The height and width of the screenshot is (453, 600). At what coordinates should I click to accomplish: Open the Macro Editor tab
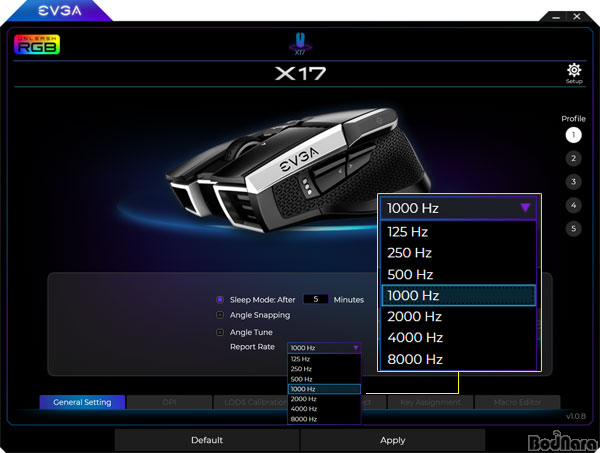[517, 402]
